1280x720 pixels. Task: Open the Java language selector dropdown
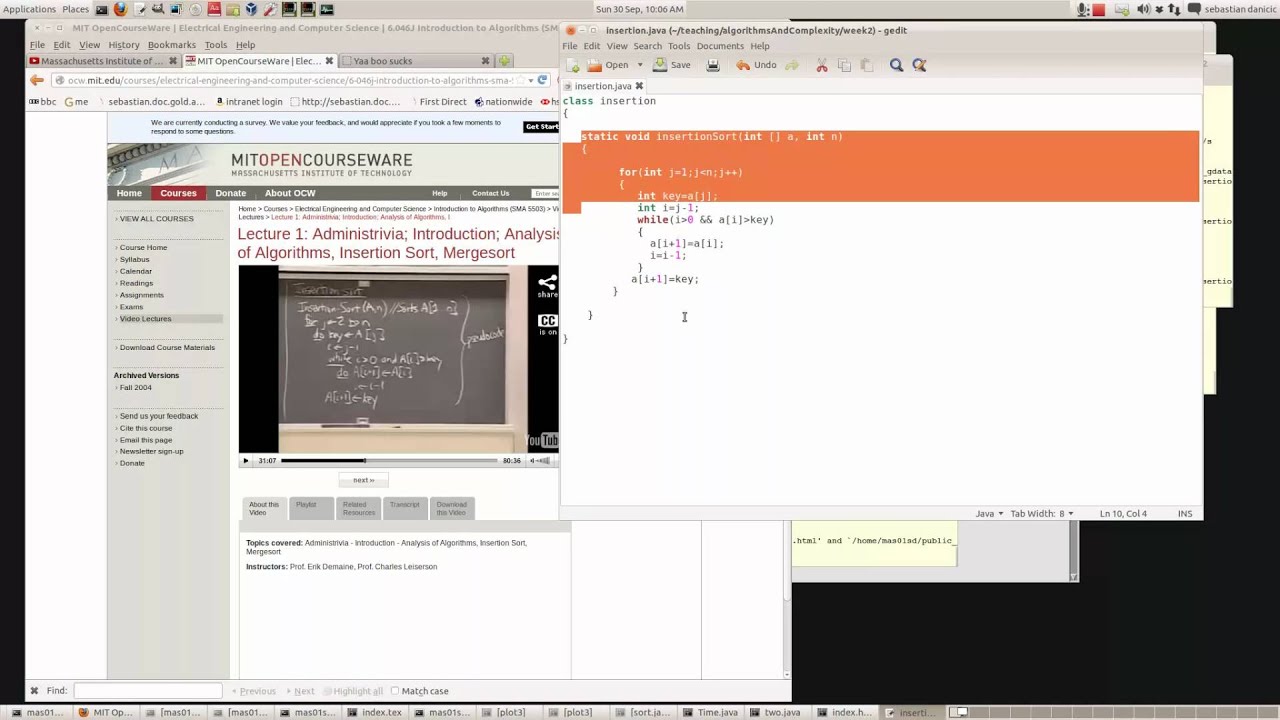pos(990,513)
